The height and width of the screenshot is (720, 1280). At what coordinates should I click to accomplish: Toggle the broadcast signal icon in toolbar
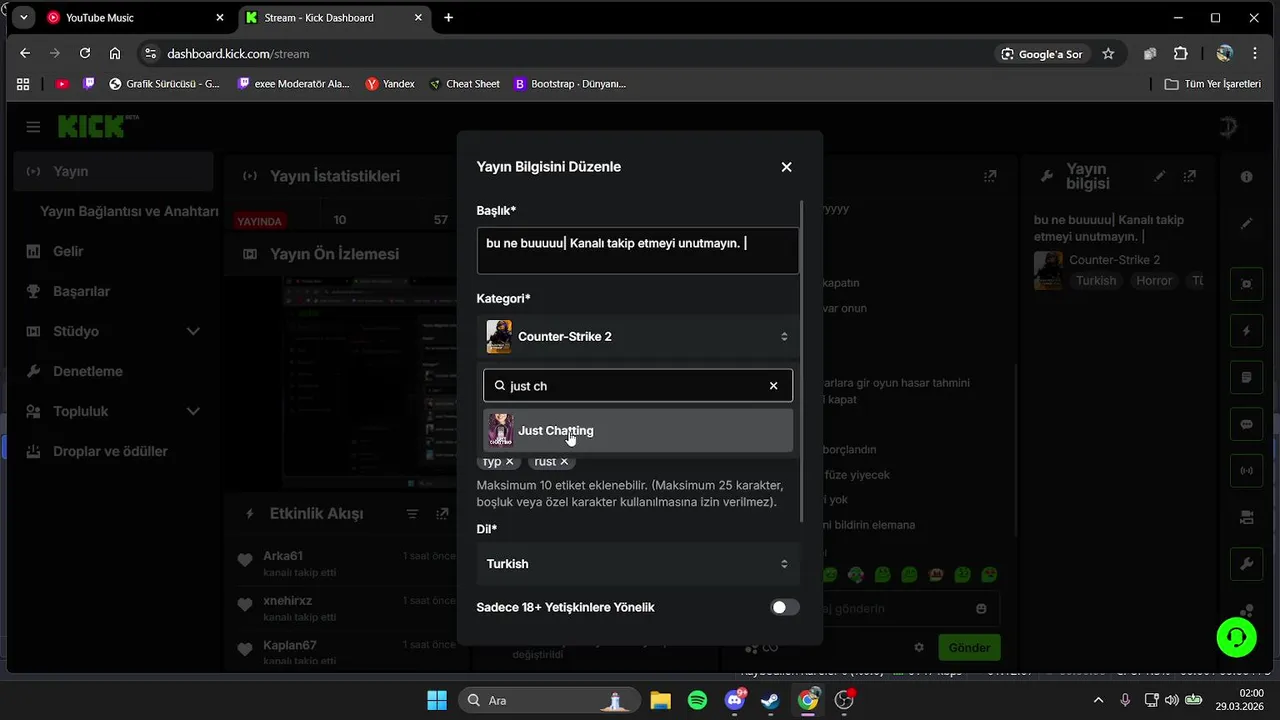(1246, 470)
